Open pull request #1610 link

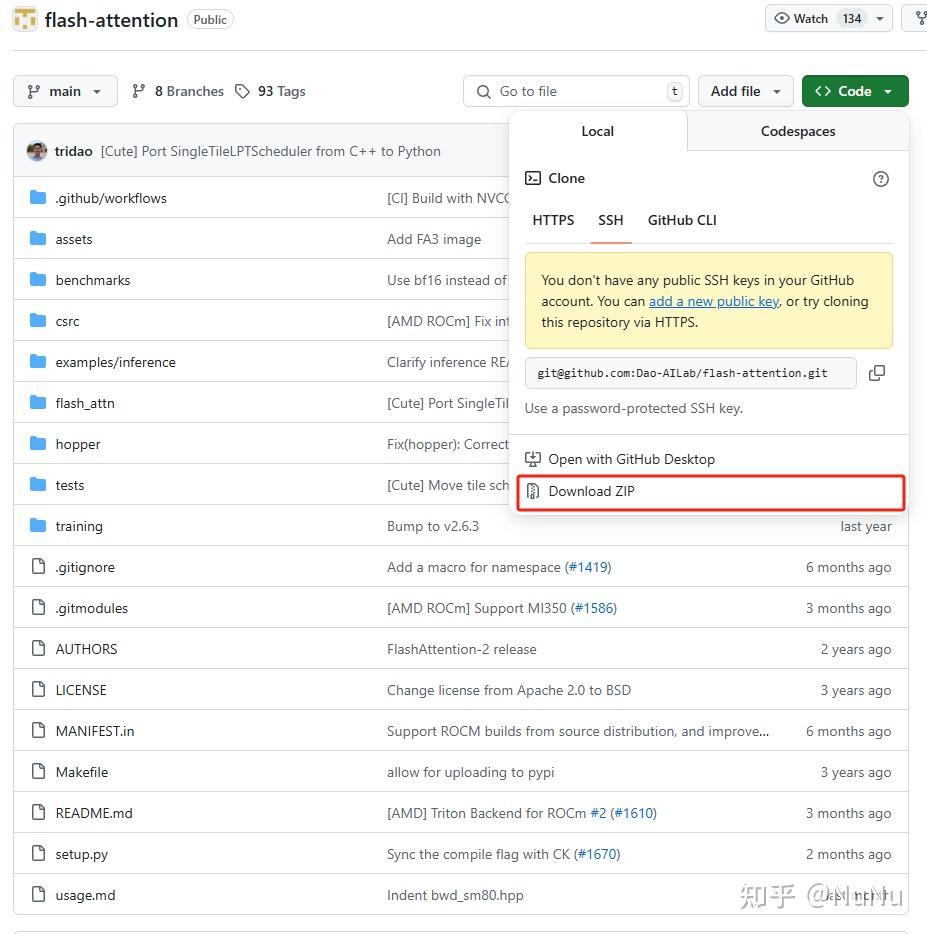click(633, 813)
